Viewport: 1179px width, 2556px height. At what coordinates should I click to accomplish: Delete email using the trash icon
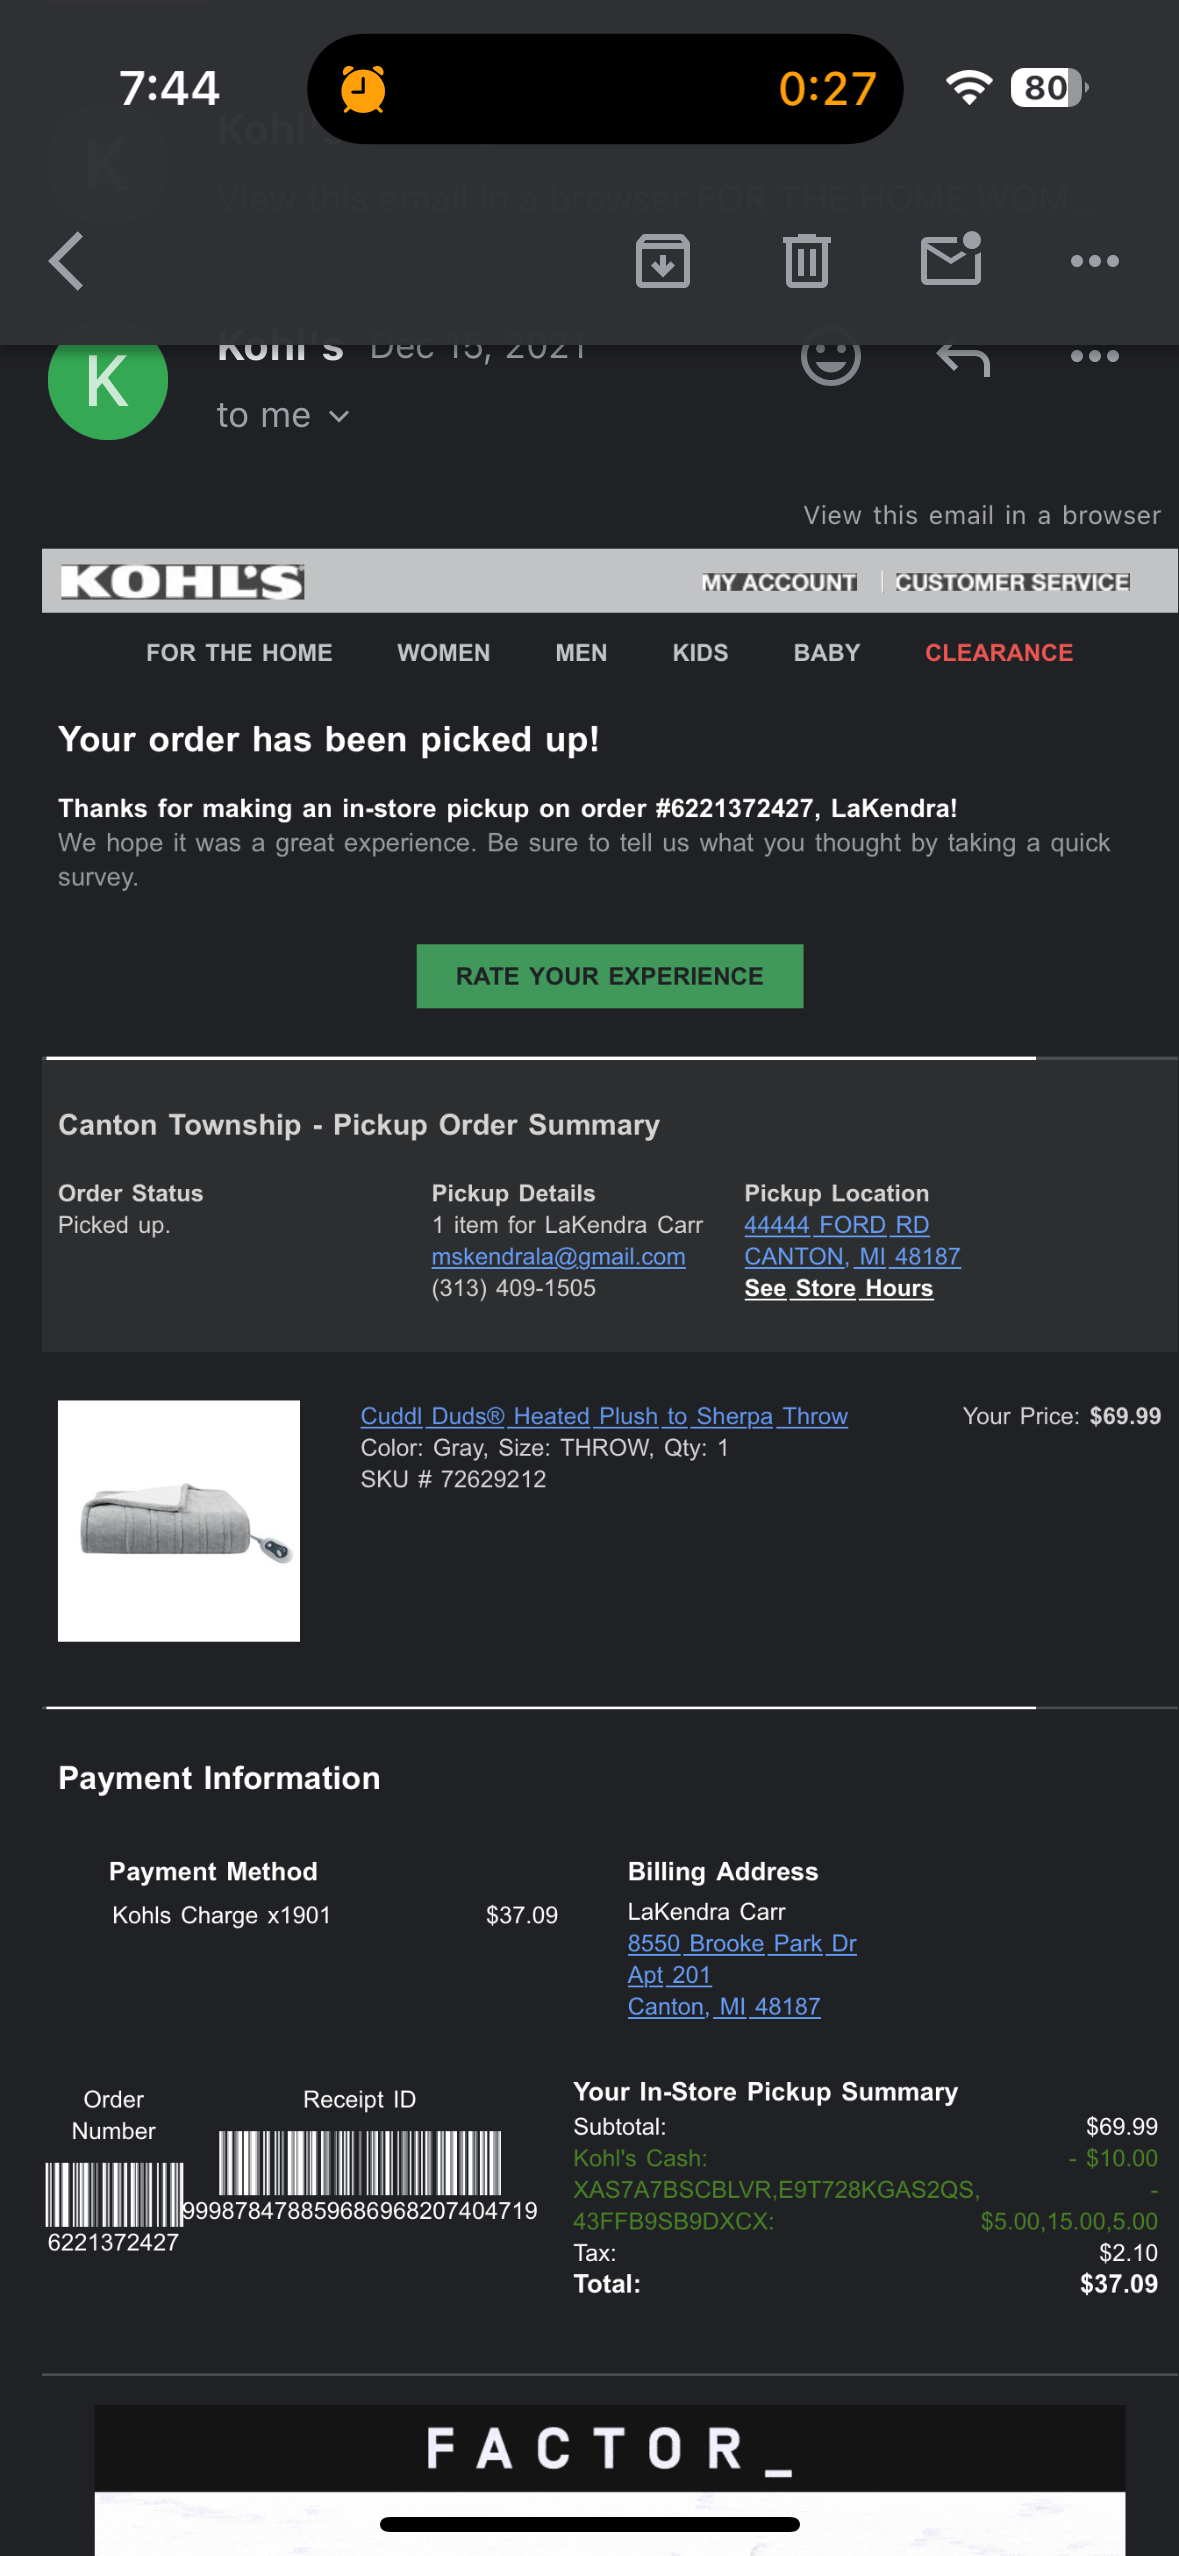click(807, 261)
